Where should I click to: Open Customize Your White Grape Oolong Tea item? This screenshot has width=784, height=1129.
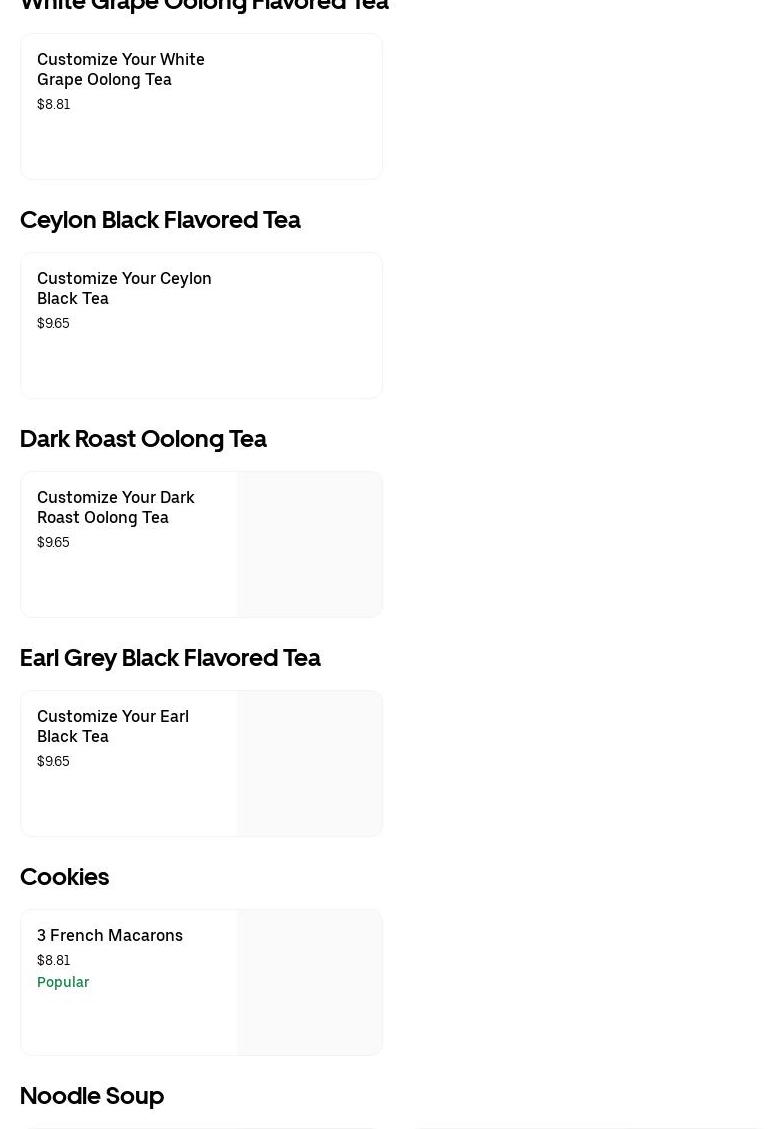121,69
